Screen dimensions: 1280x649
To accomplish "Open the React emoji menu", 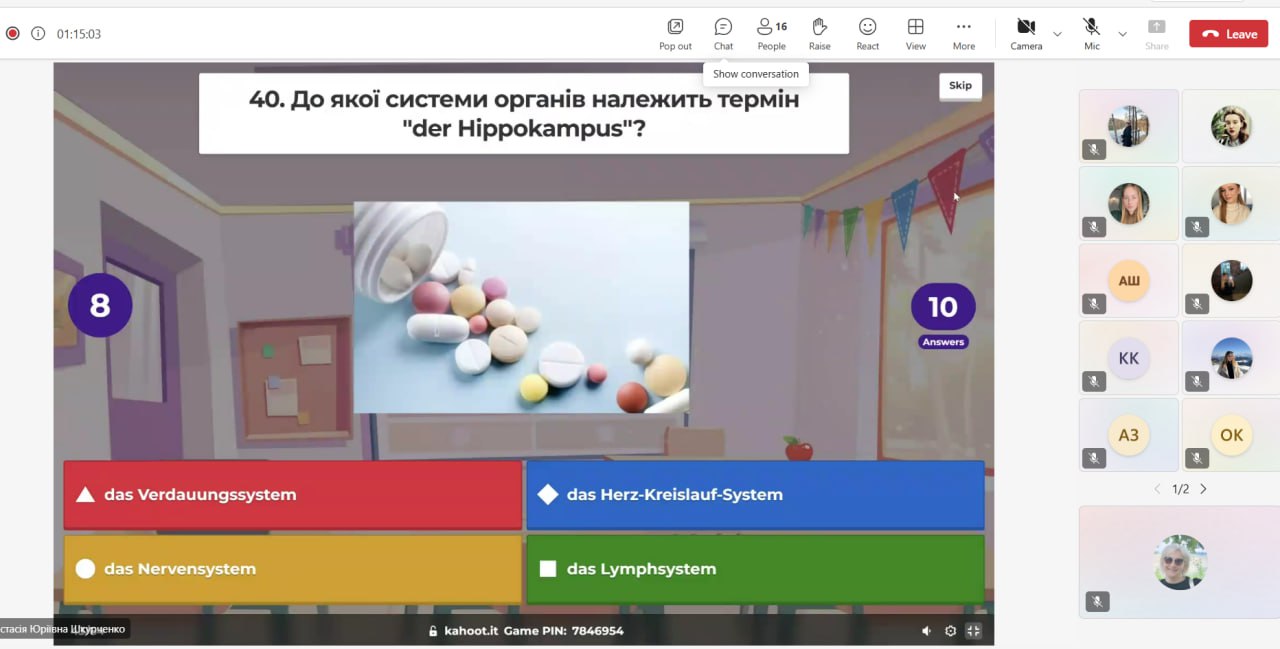I will point(867,34).
